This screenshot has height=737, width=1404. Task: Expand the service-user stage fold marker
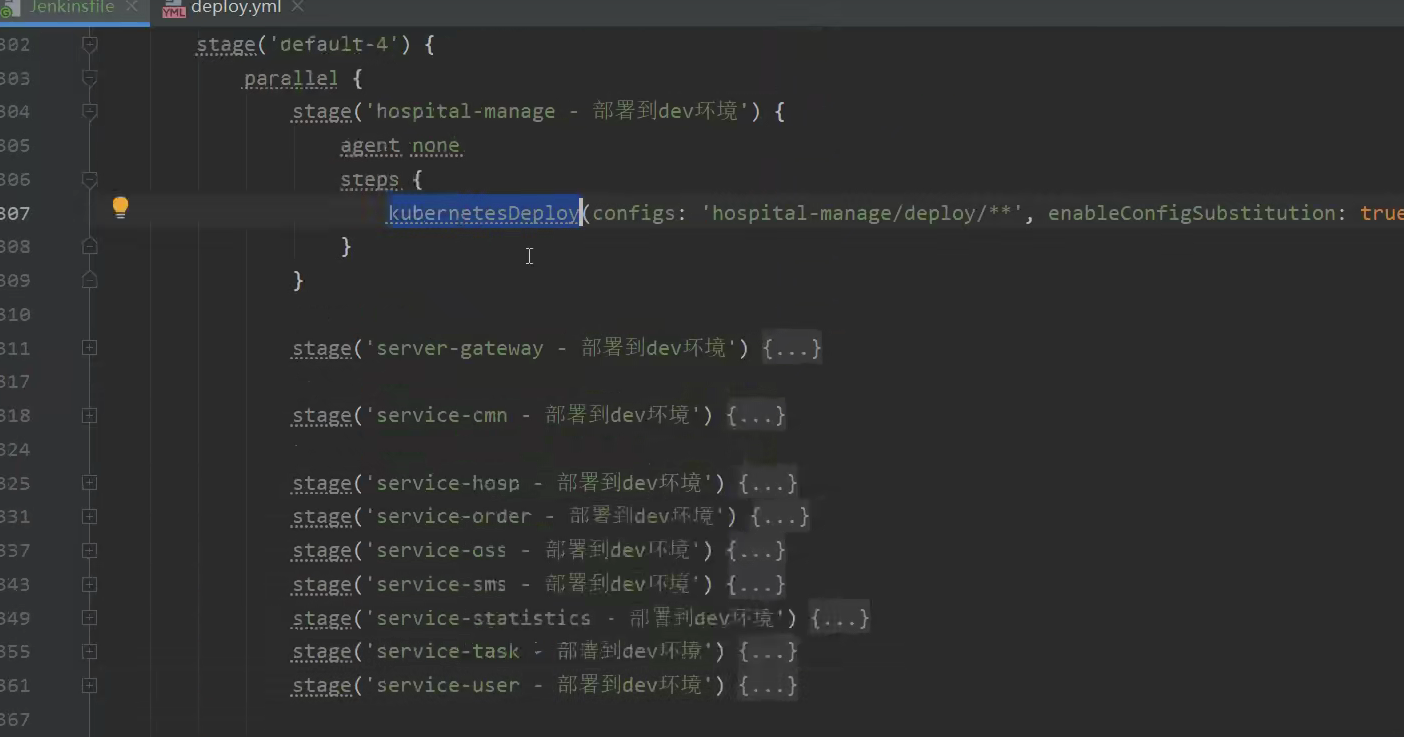(x=89, y=685)
